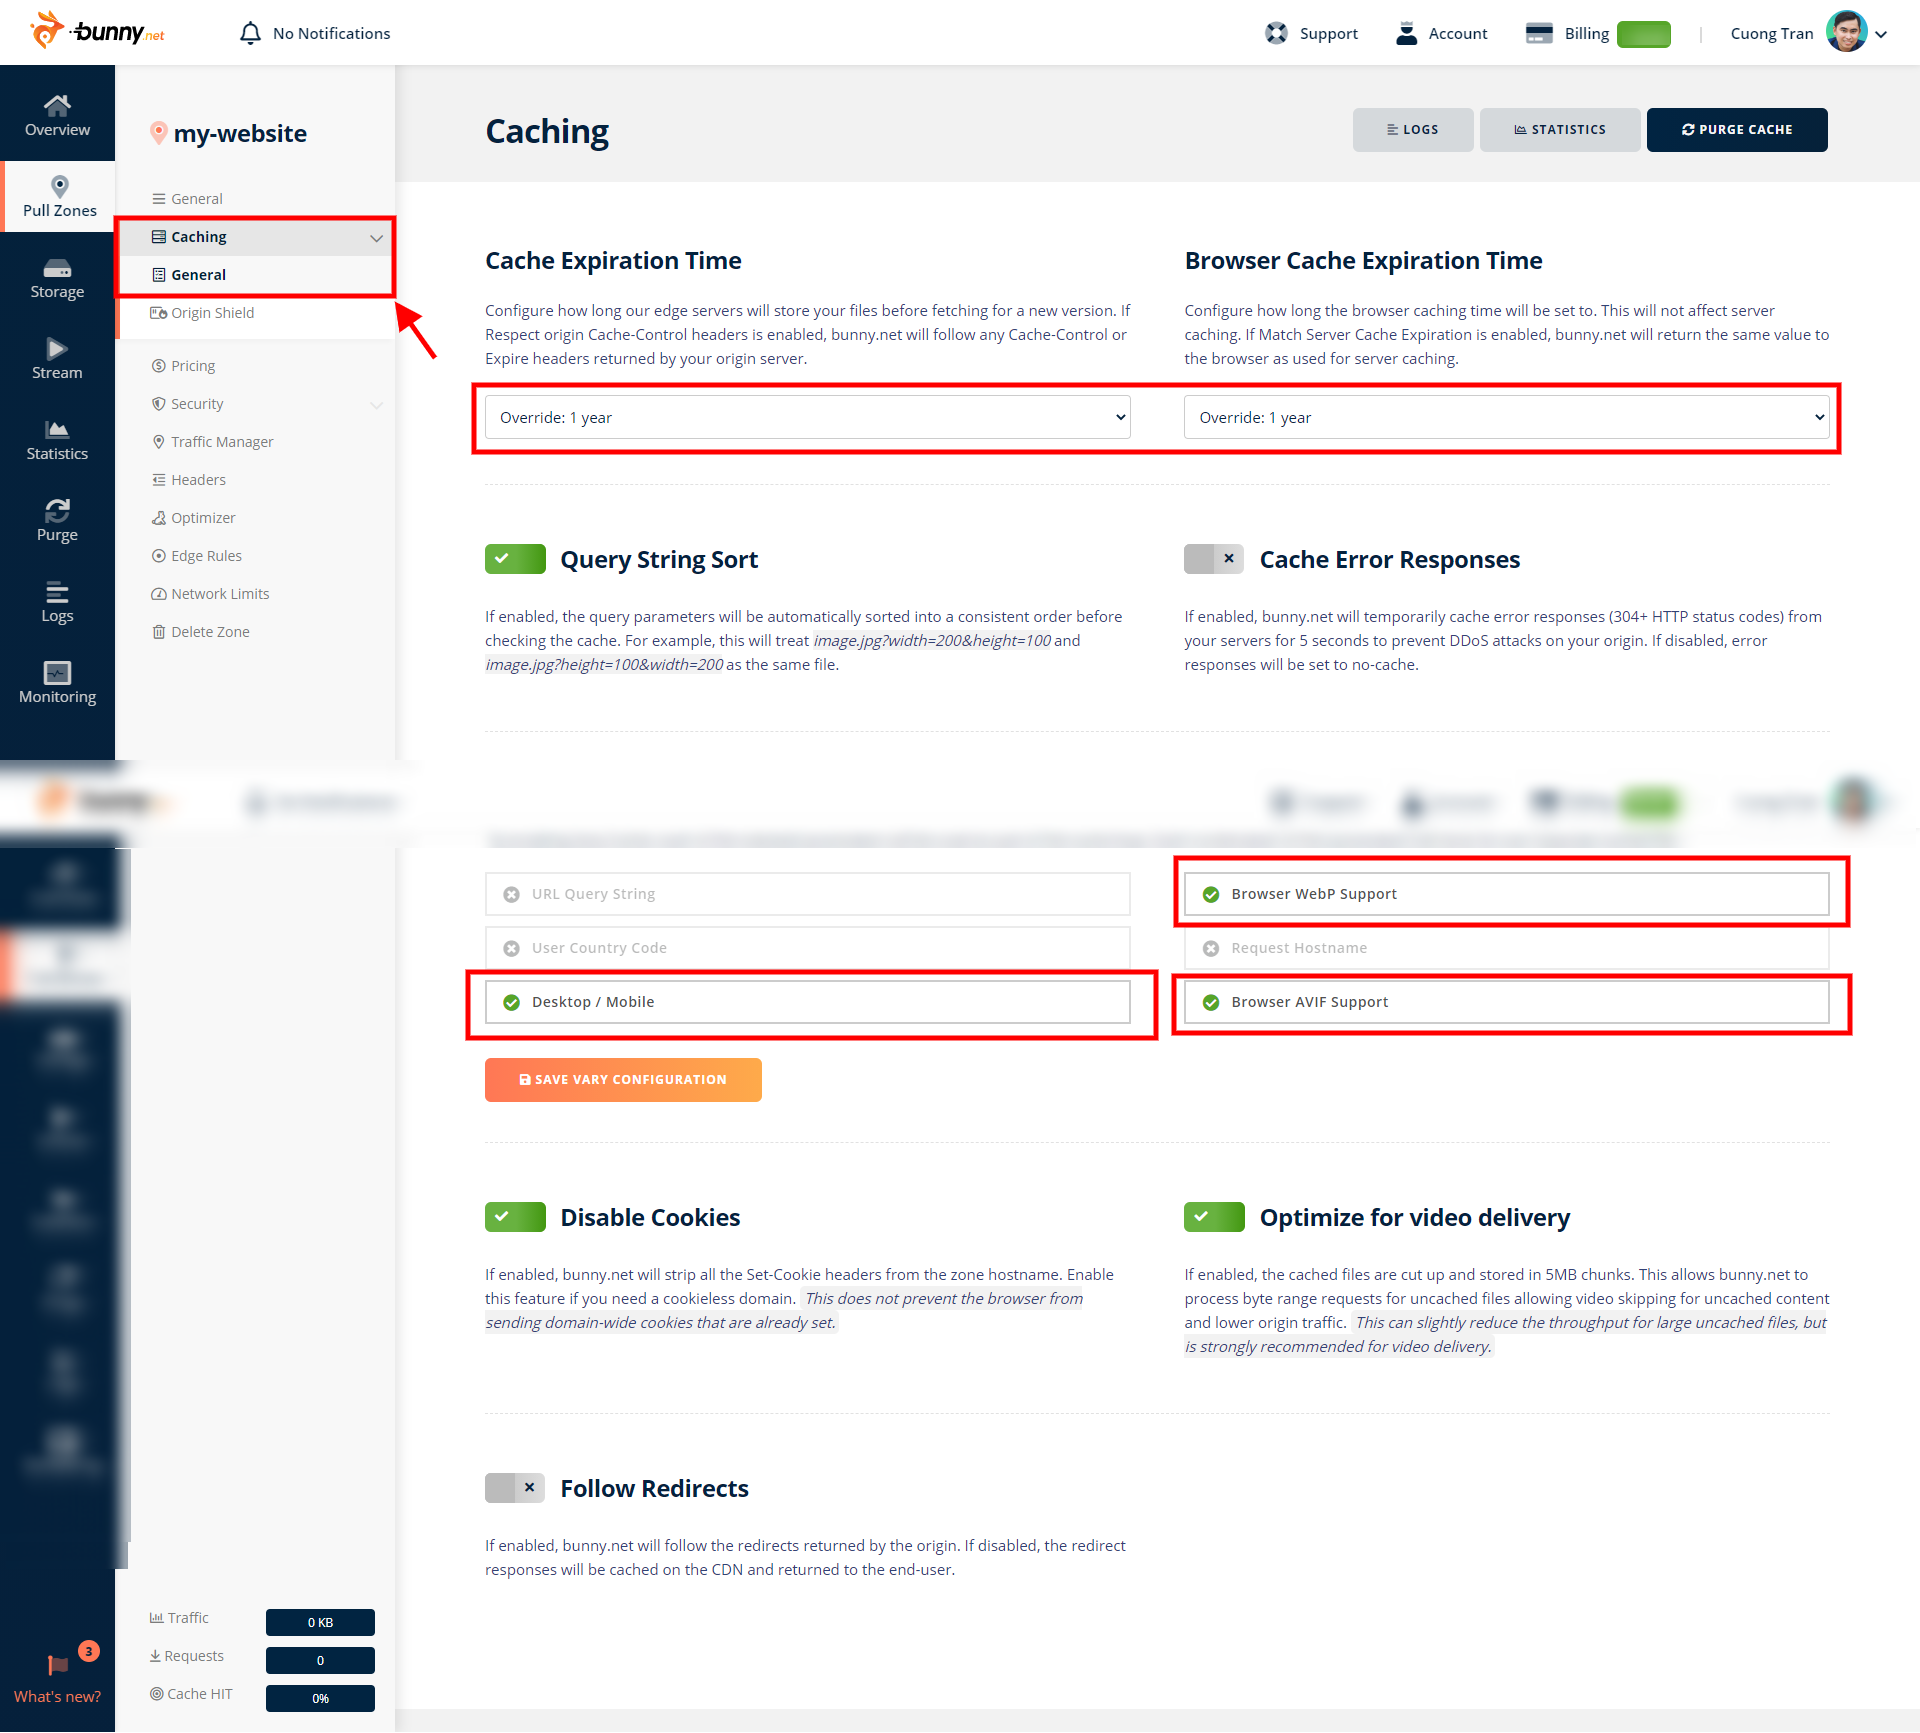Collapse the Caching submenu chevron
The image size is (1920, 1733).
[376, 237]
